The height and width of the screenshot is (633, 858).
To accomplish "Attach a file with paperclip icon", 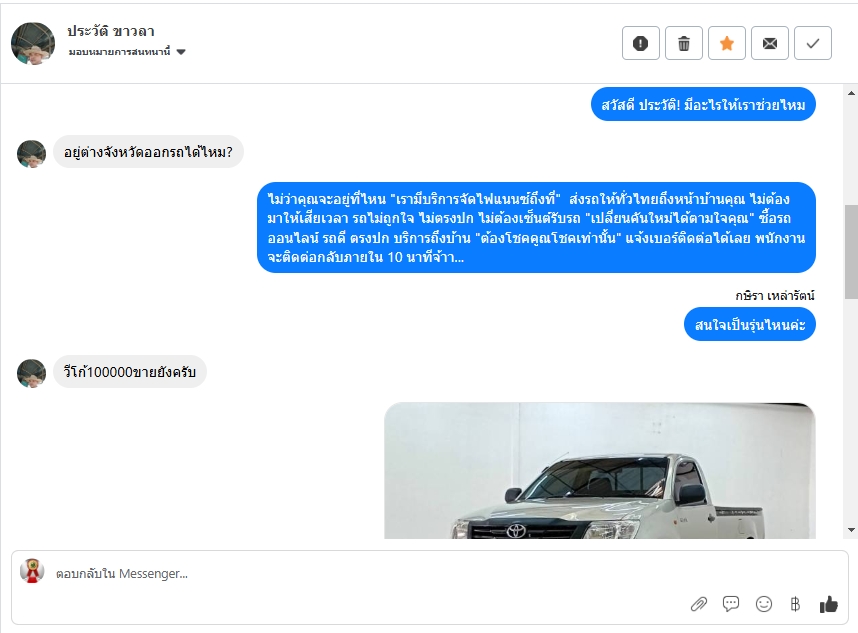I will click(699, 604).
